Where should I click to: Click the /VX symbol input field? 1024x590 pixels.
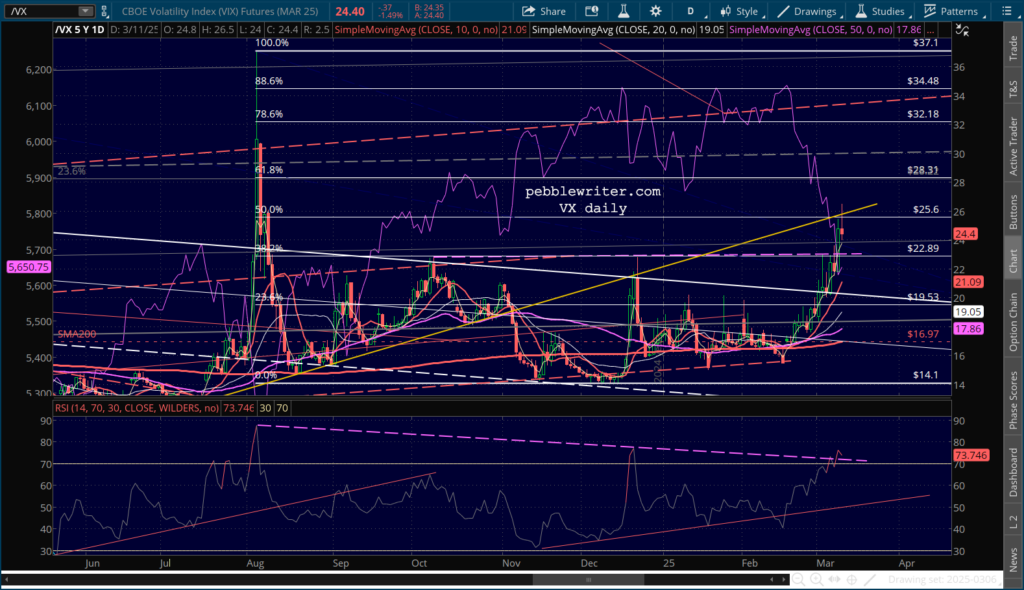pos(38,11)
